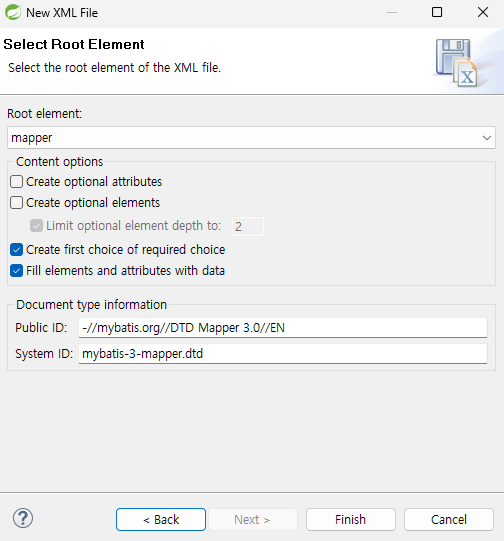This screenshot has height=541, width=504.
Task: Click the help question mark icon
Action: coord(23,518)
